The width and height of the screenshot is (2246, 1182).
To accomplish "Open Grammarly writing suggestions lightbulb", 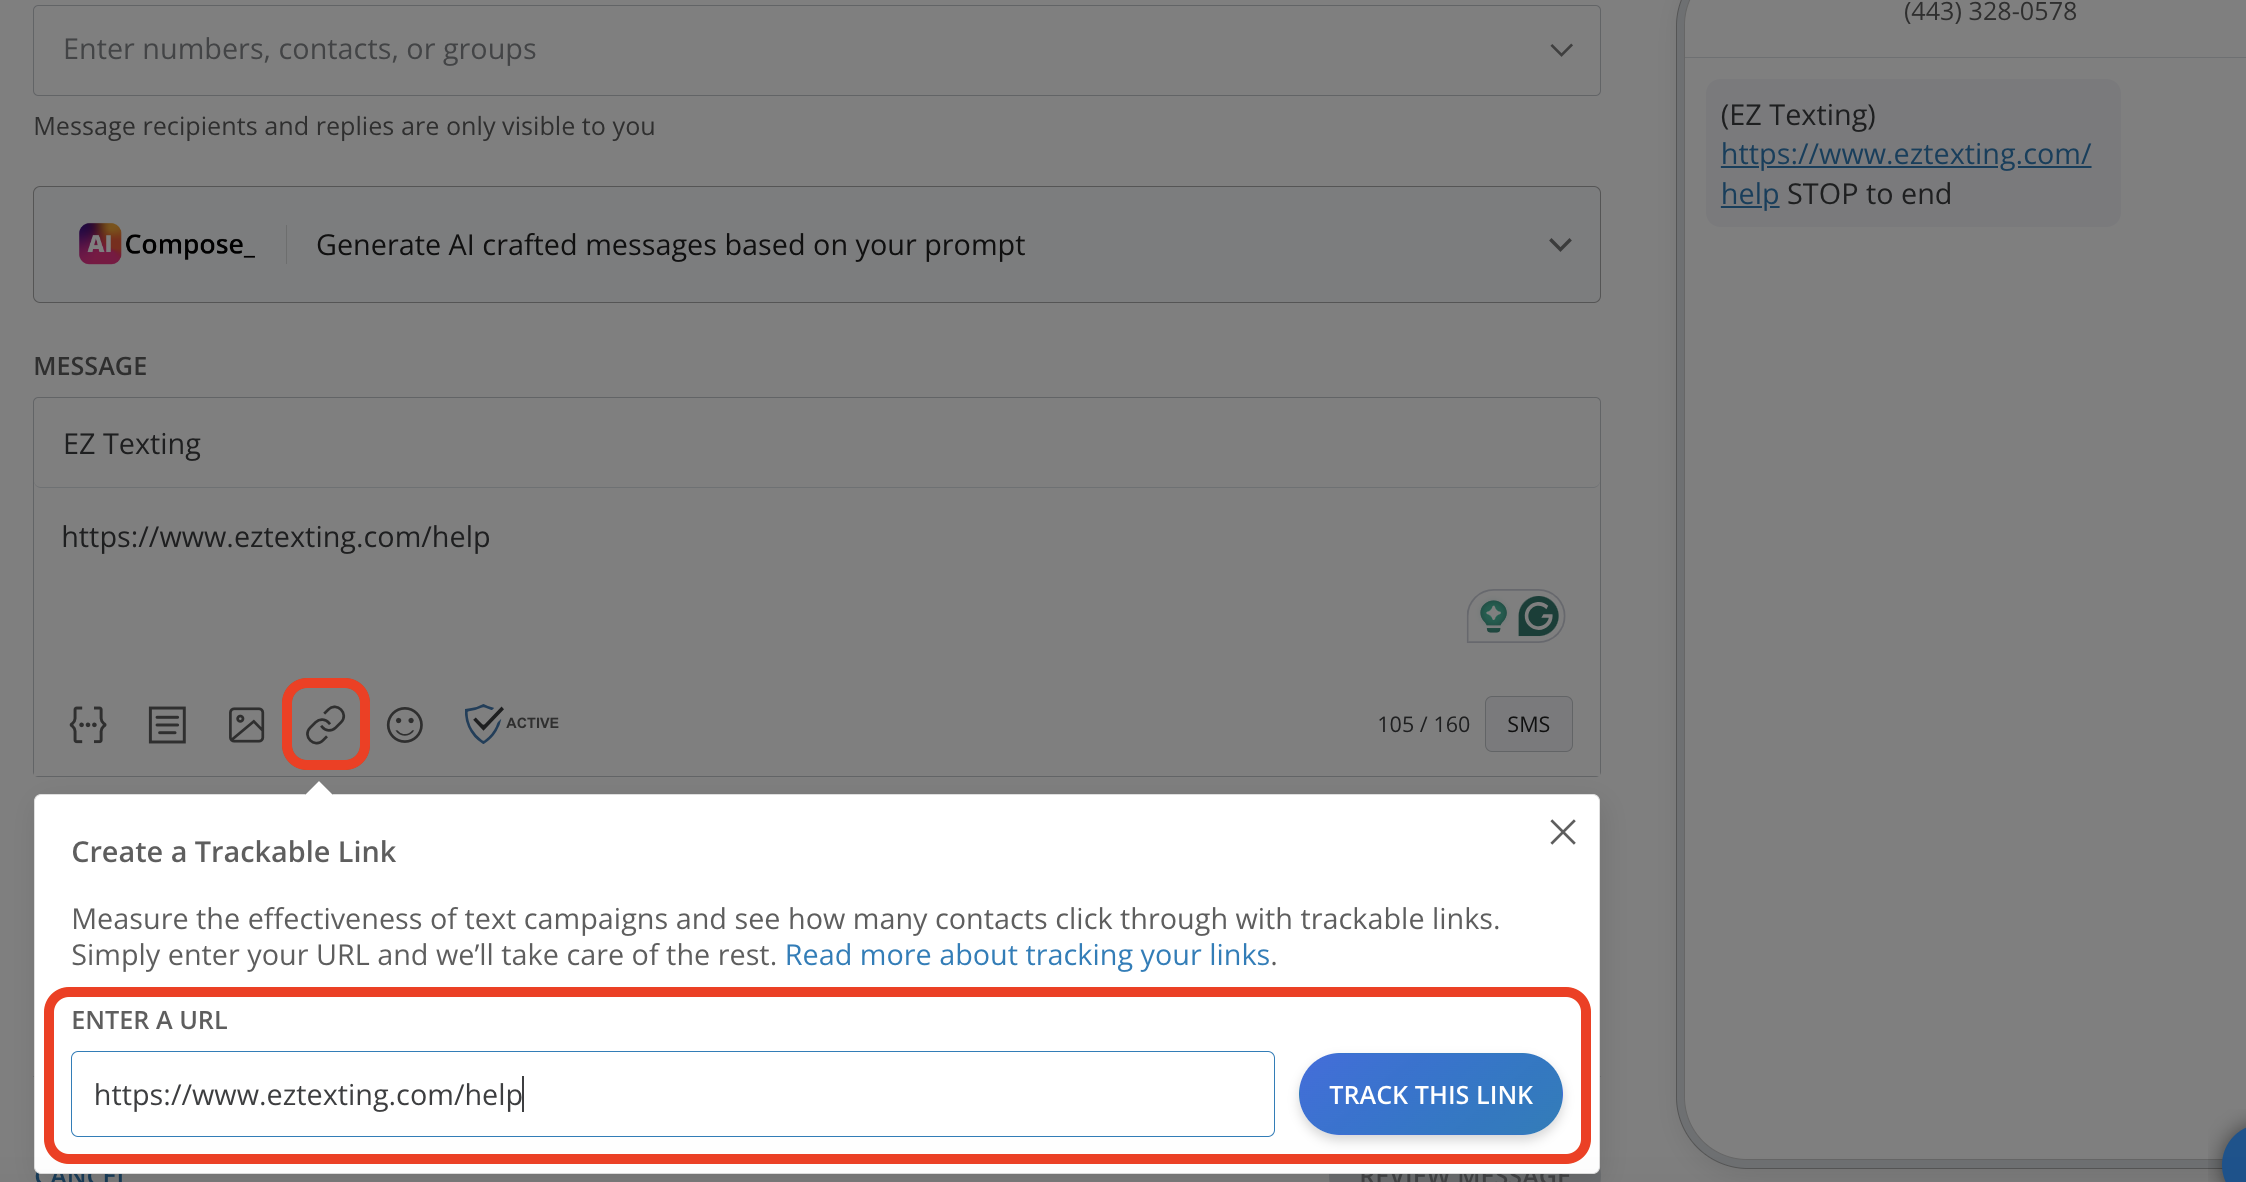I will pos(1491,616).
